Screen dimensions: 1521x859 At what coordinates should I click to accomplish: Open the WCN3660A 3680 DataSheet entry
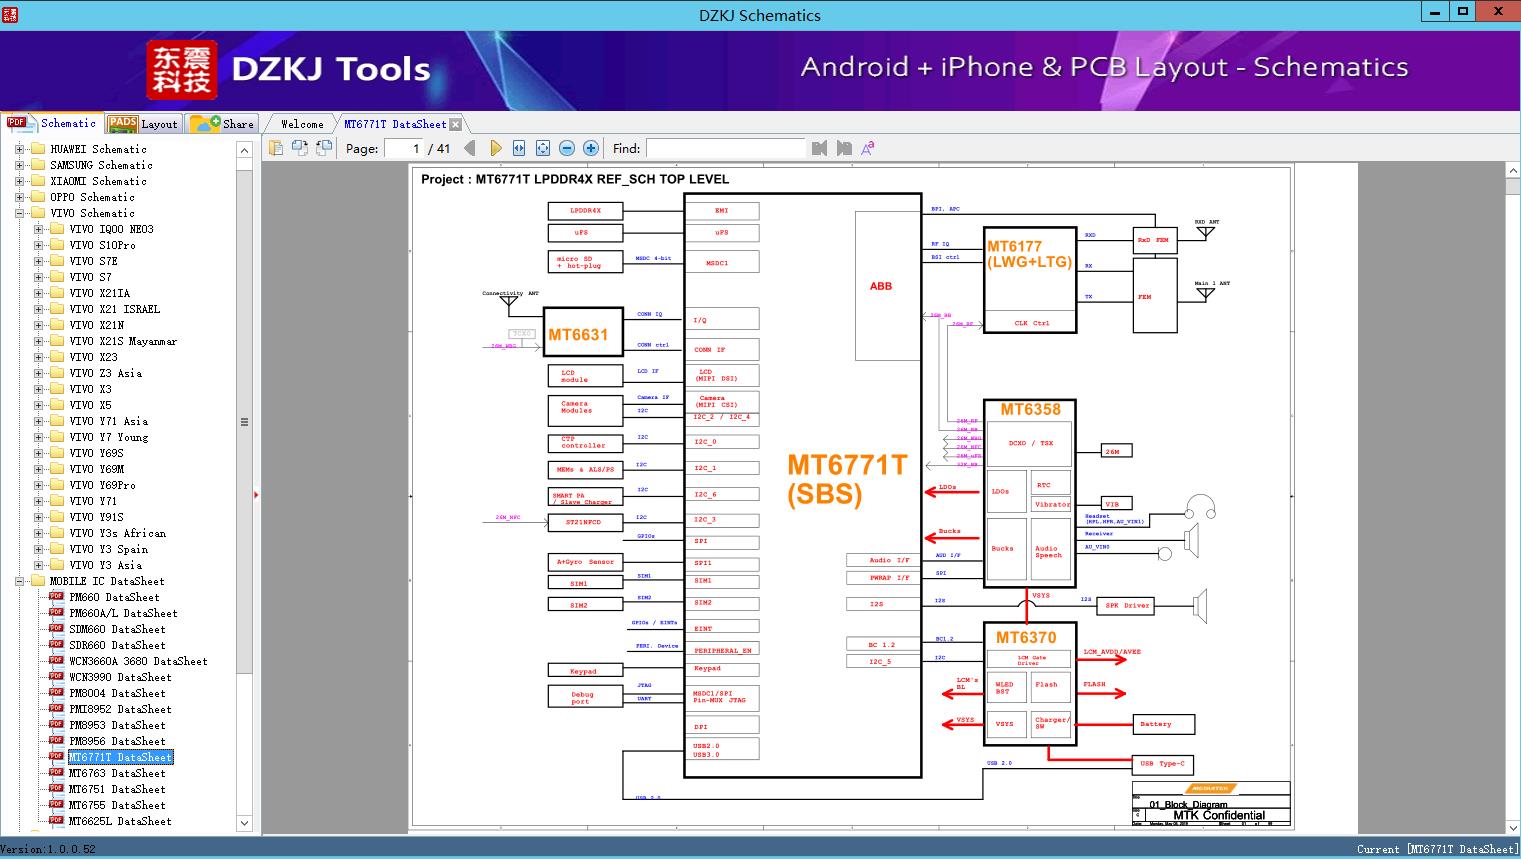138,661
